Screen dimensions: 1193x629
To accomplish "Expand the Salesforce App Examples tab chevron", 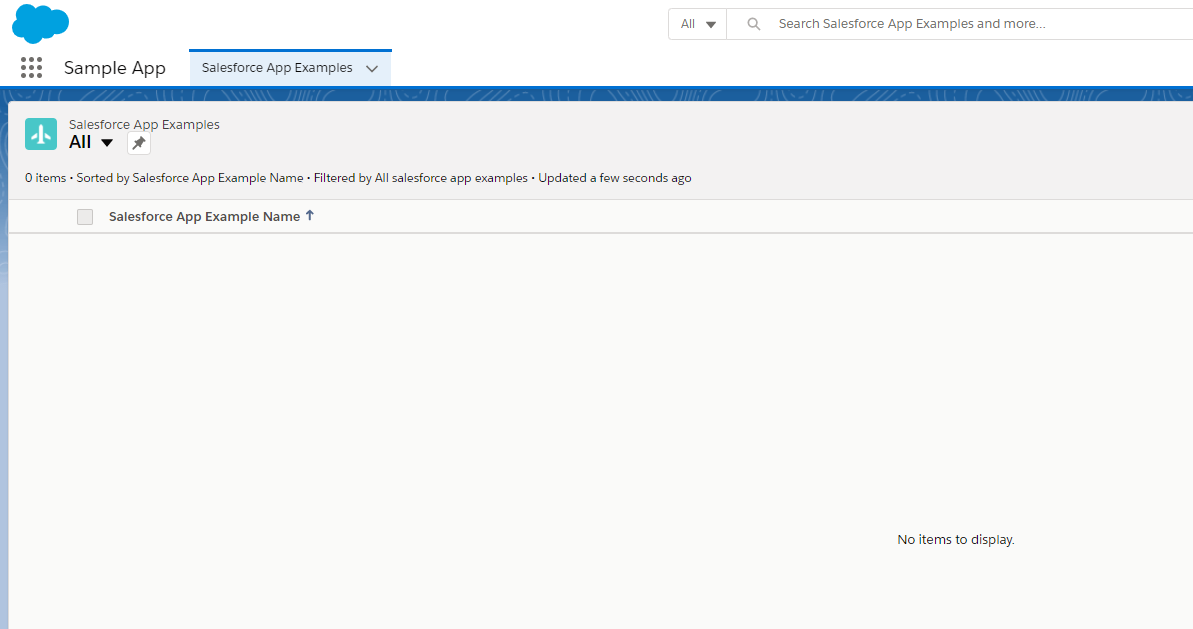I will click(373, 67).
